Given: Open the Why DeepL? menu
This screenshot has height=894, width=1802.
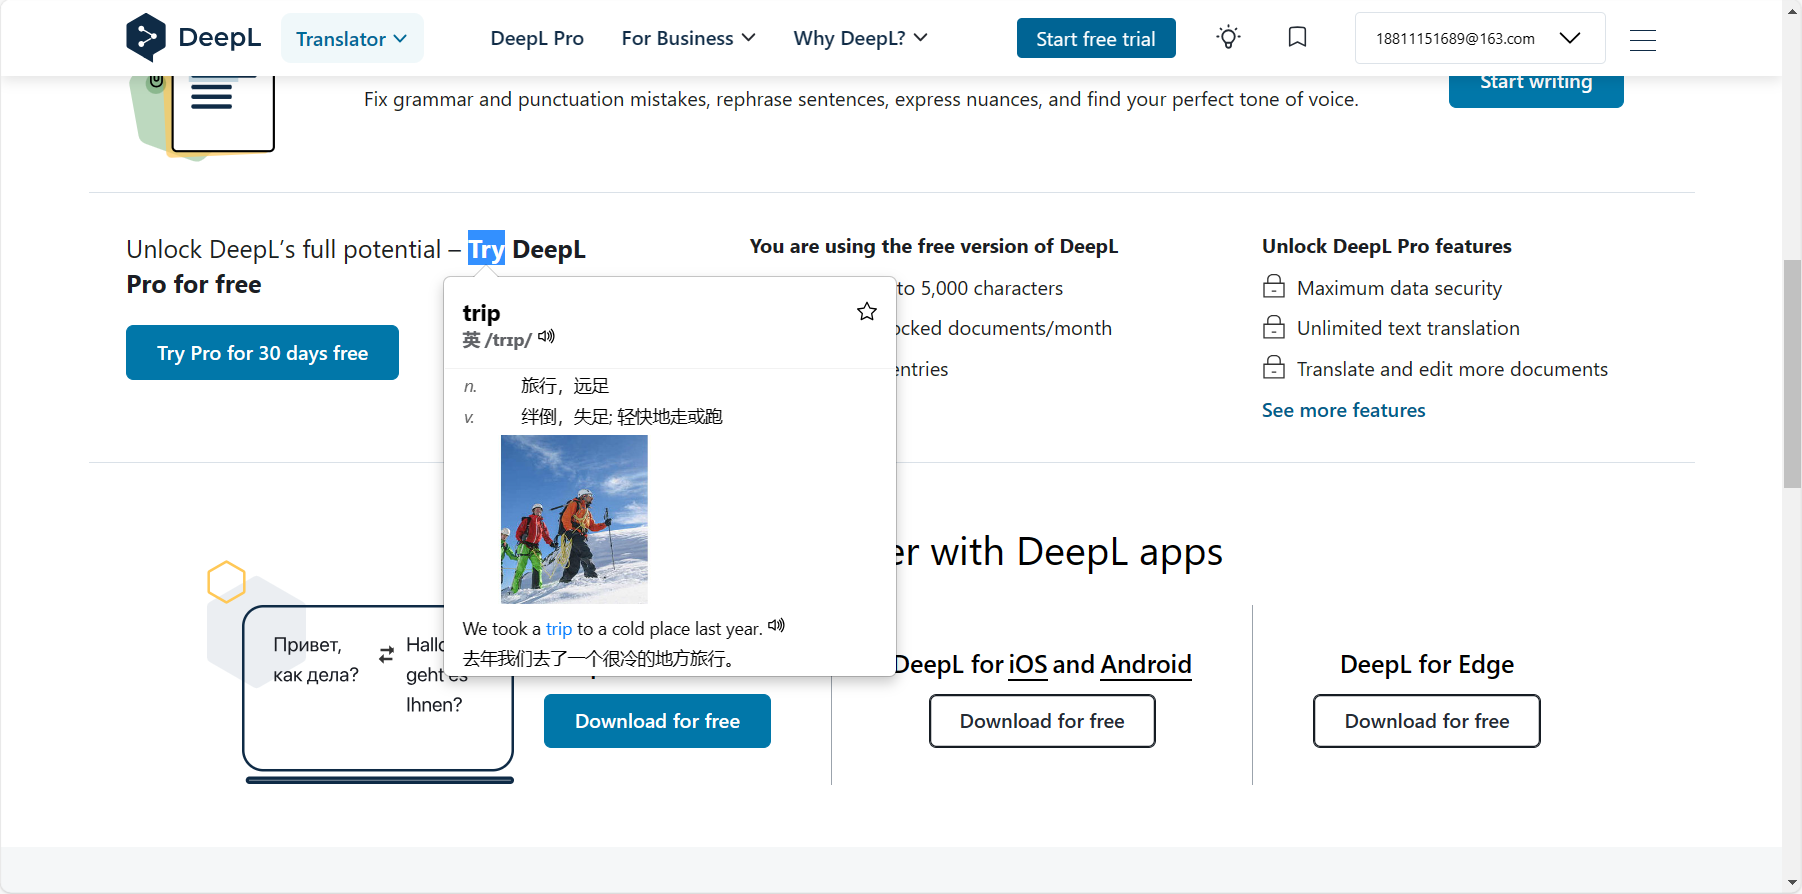Looking at the screenshot, I should (860, 38).
